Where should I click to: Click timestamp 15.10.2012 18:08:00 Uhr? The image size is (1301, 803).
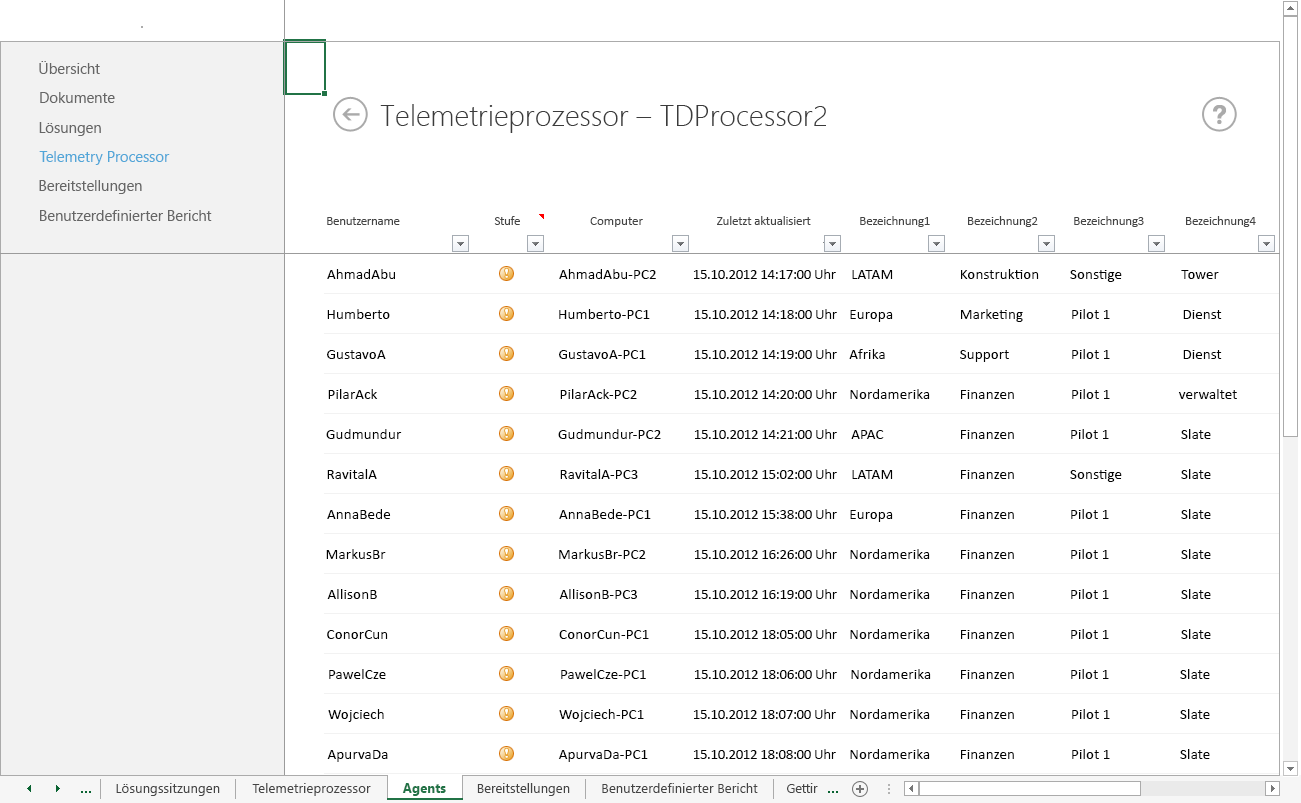(x=765, y=754)
